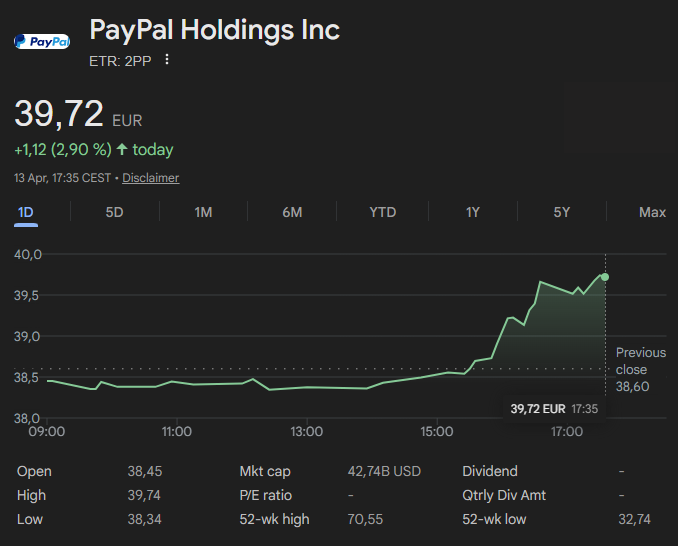Click the 13:00 x-axis time label

[307, 431]
